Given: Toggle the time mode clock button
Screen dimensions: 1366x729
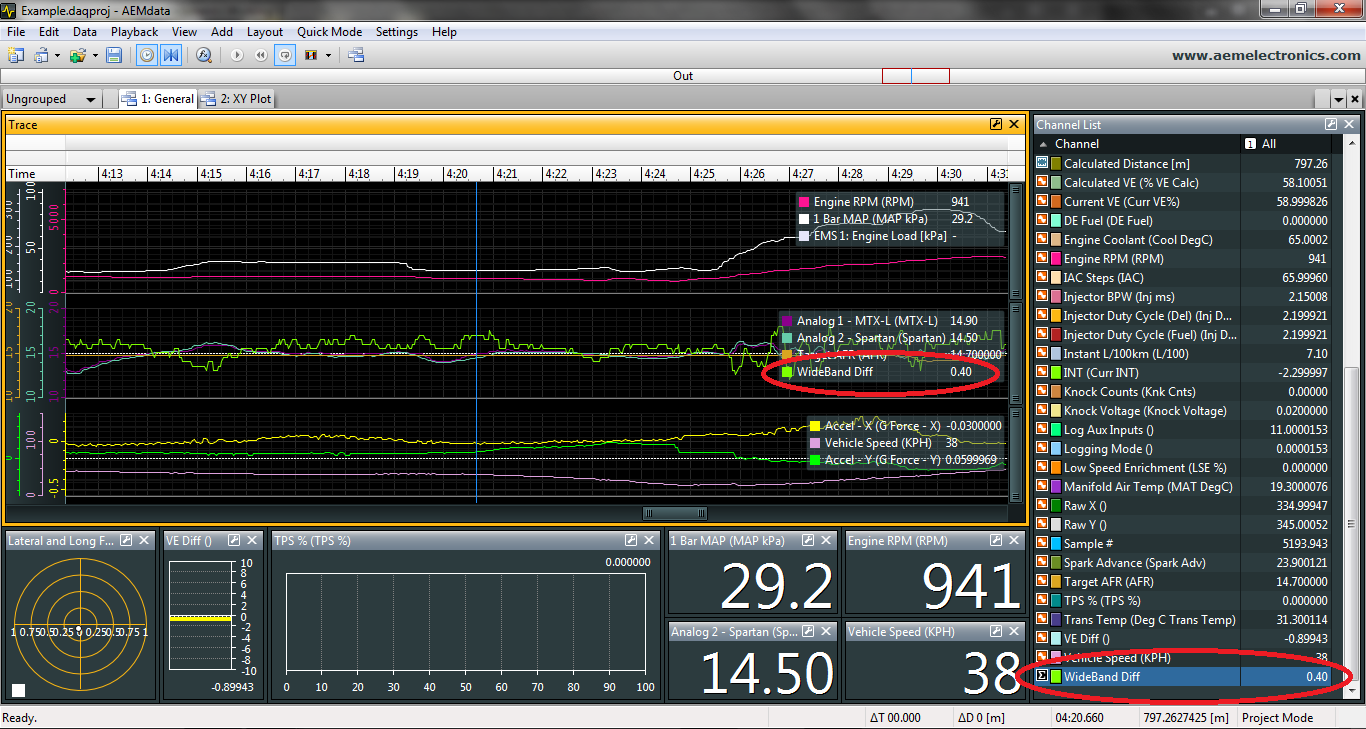Looking at the screenshot, I should click(147, 55).
